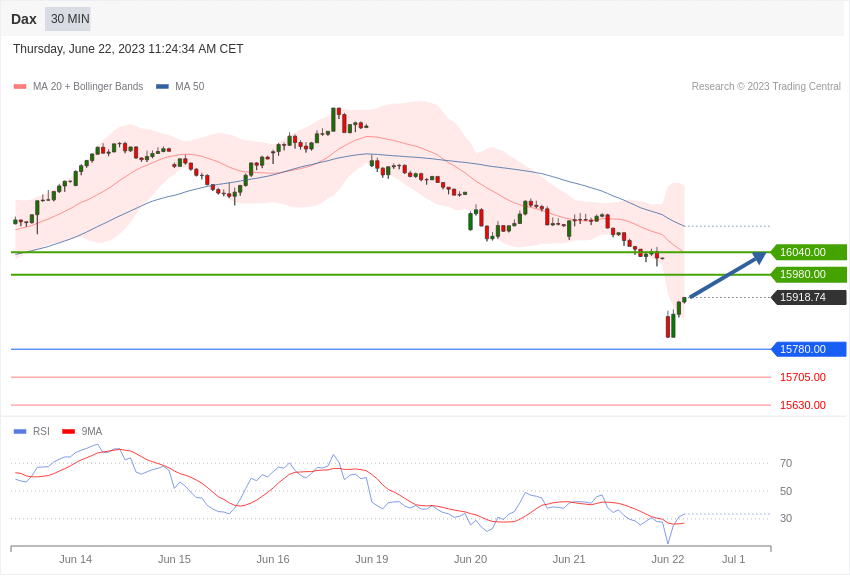Click the chart timestamp text

(128, 49)
